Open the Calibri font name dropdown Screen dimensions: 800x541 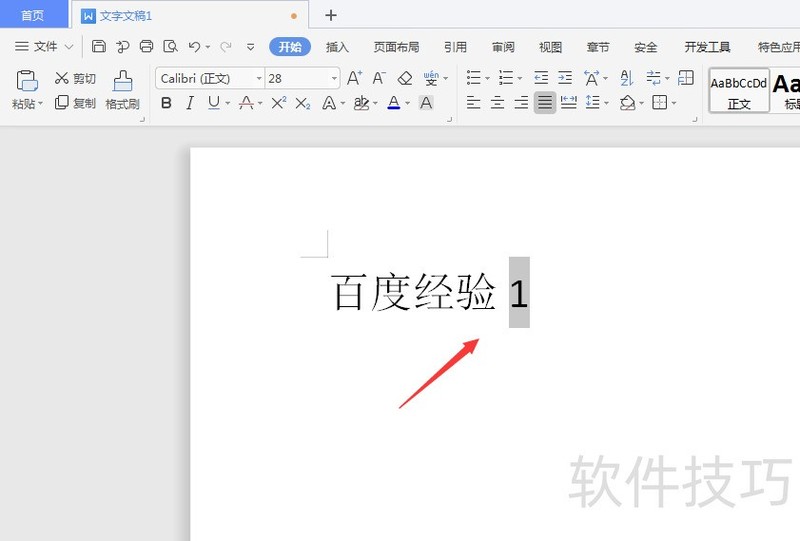(259, 79)
